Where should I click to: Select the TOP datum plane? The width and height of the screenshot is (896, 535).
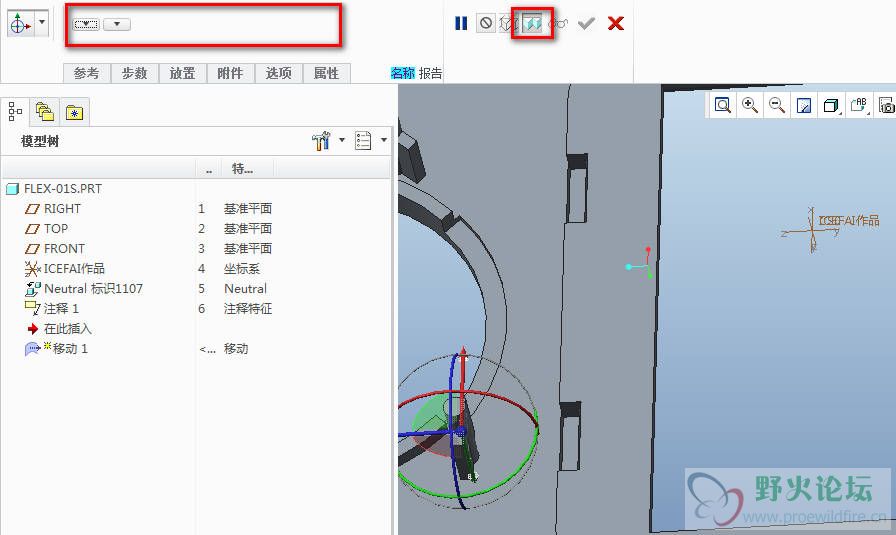tap(56, 229)
